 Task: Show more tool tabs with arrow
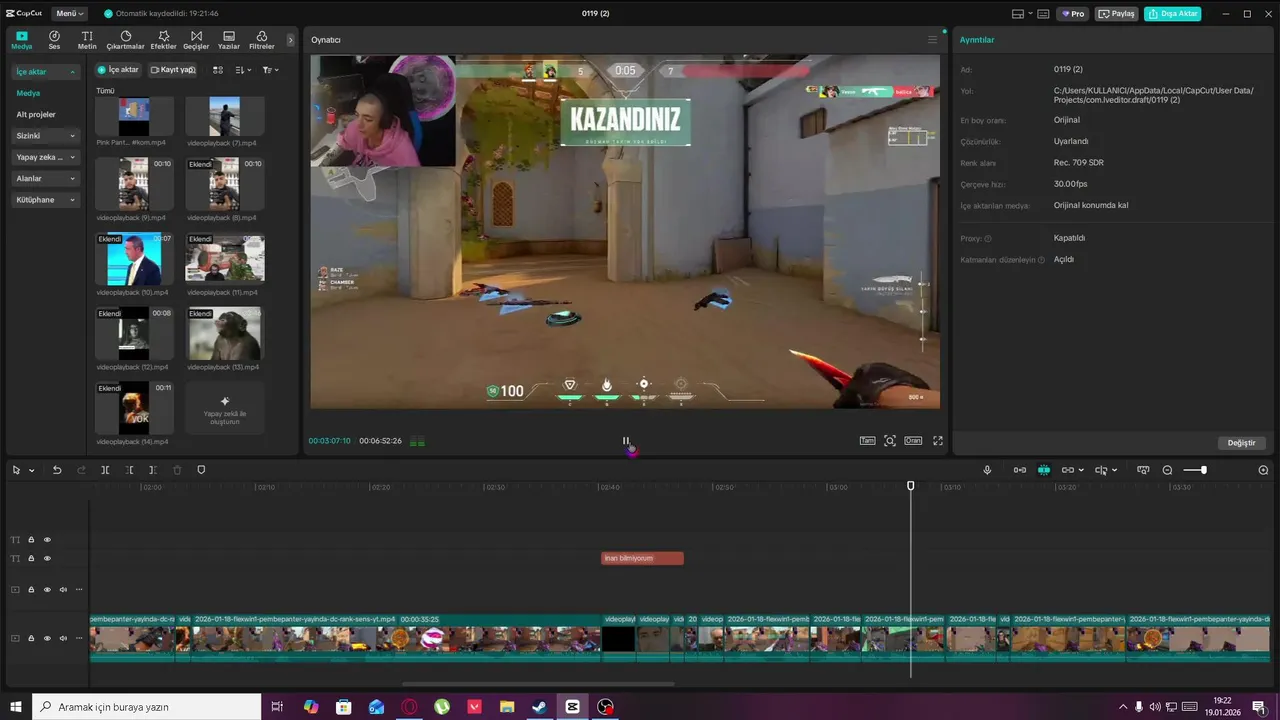[291, 40]
